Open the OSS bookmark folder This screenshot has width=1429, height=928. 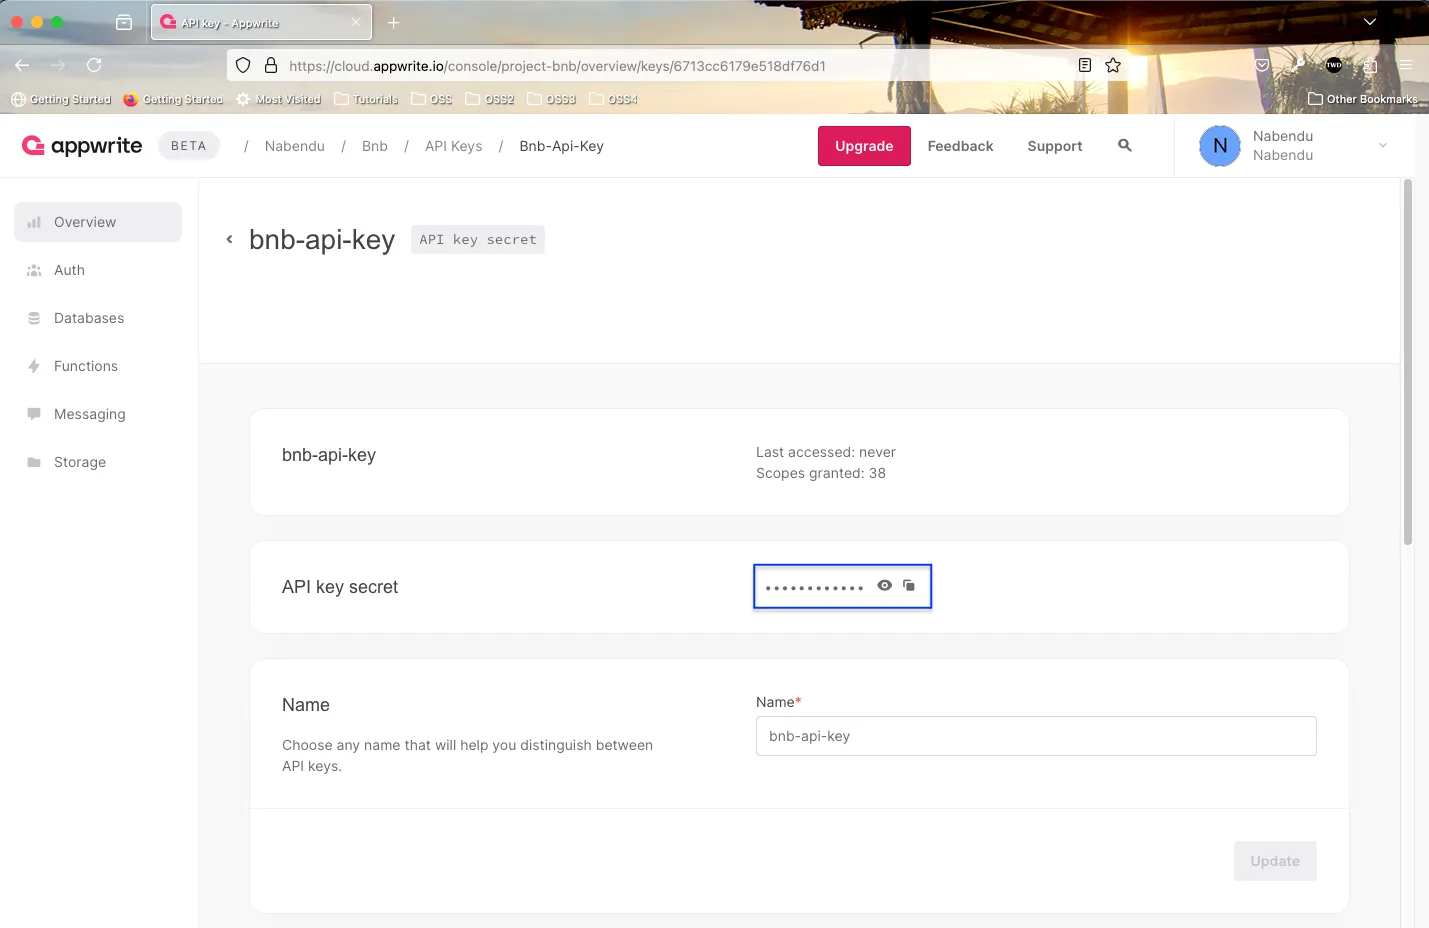[x=432, y=99]
